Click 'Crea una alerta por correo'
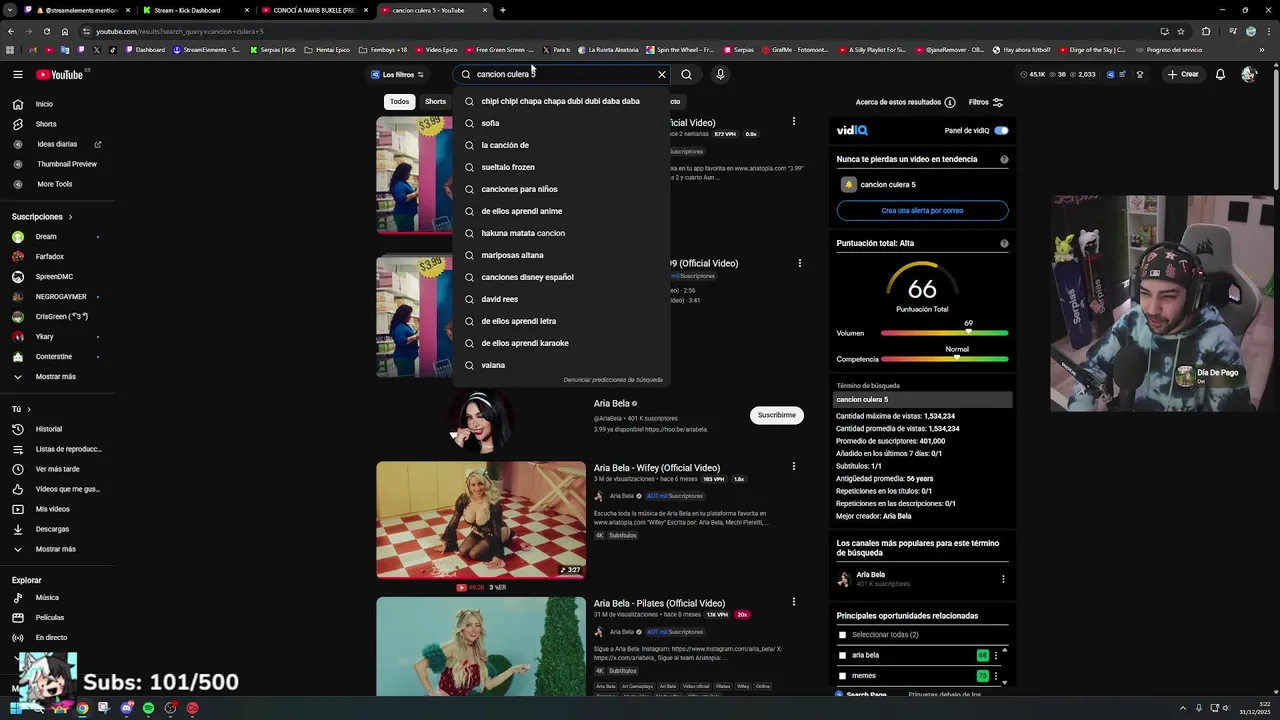This screenshot has width=1280, height=720. pyautogui.click(x=922, y=211)
